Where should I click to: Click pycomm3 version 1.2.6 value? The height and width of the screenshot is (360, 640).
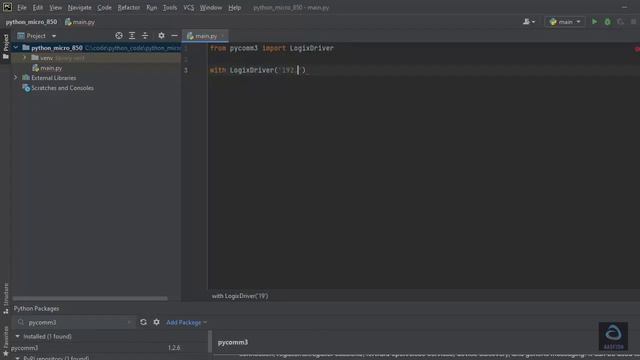(174, 348)
